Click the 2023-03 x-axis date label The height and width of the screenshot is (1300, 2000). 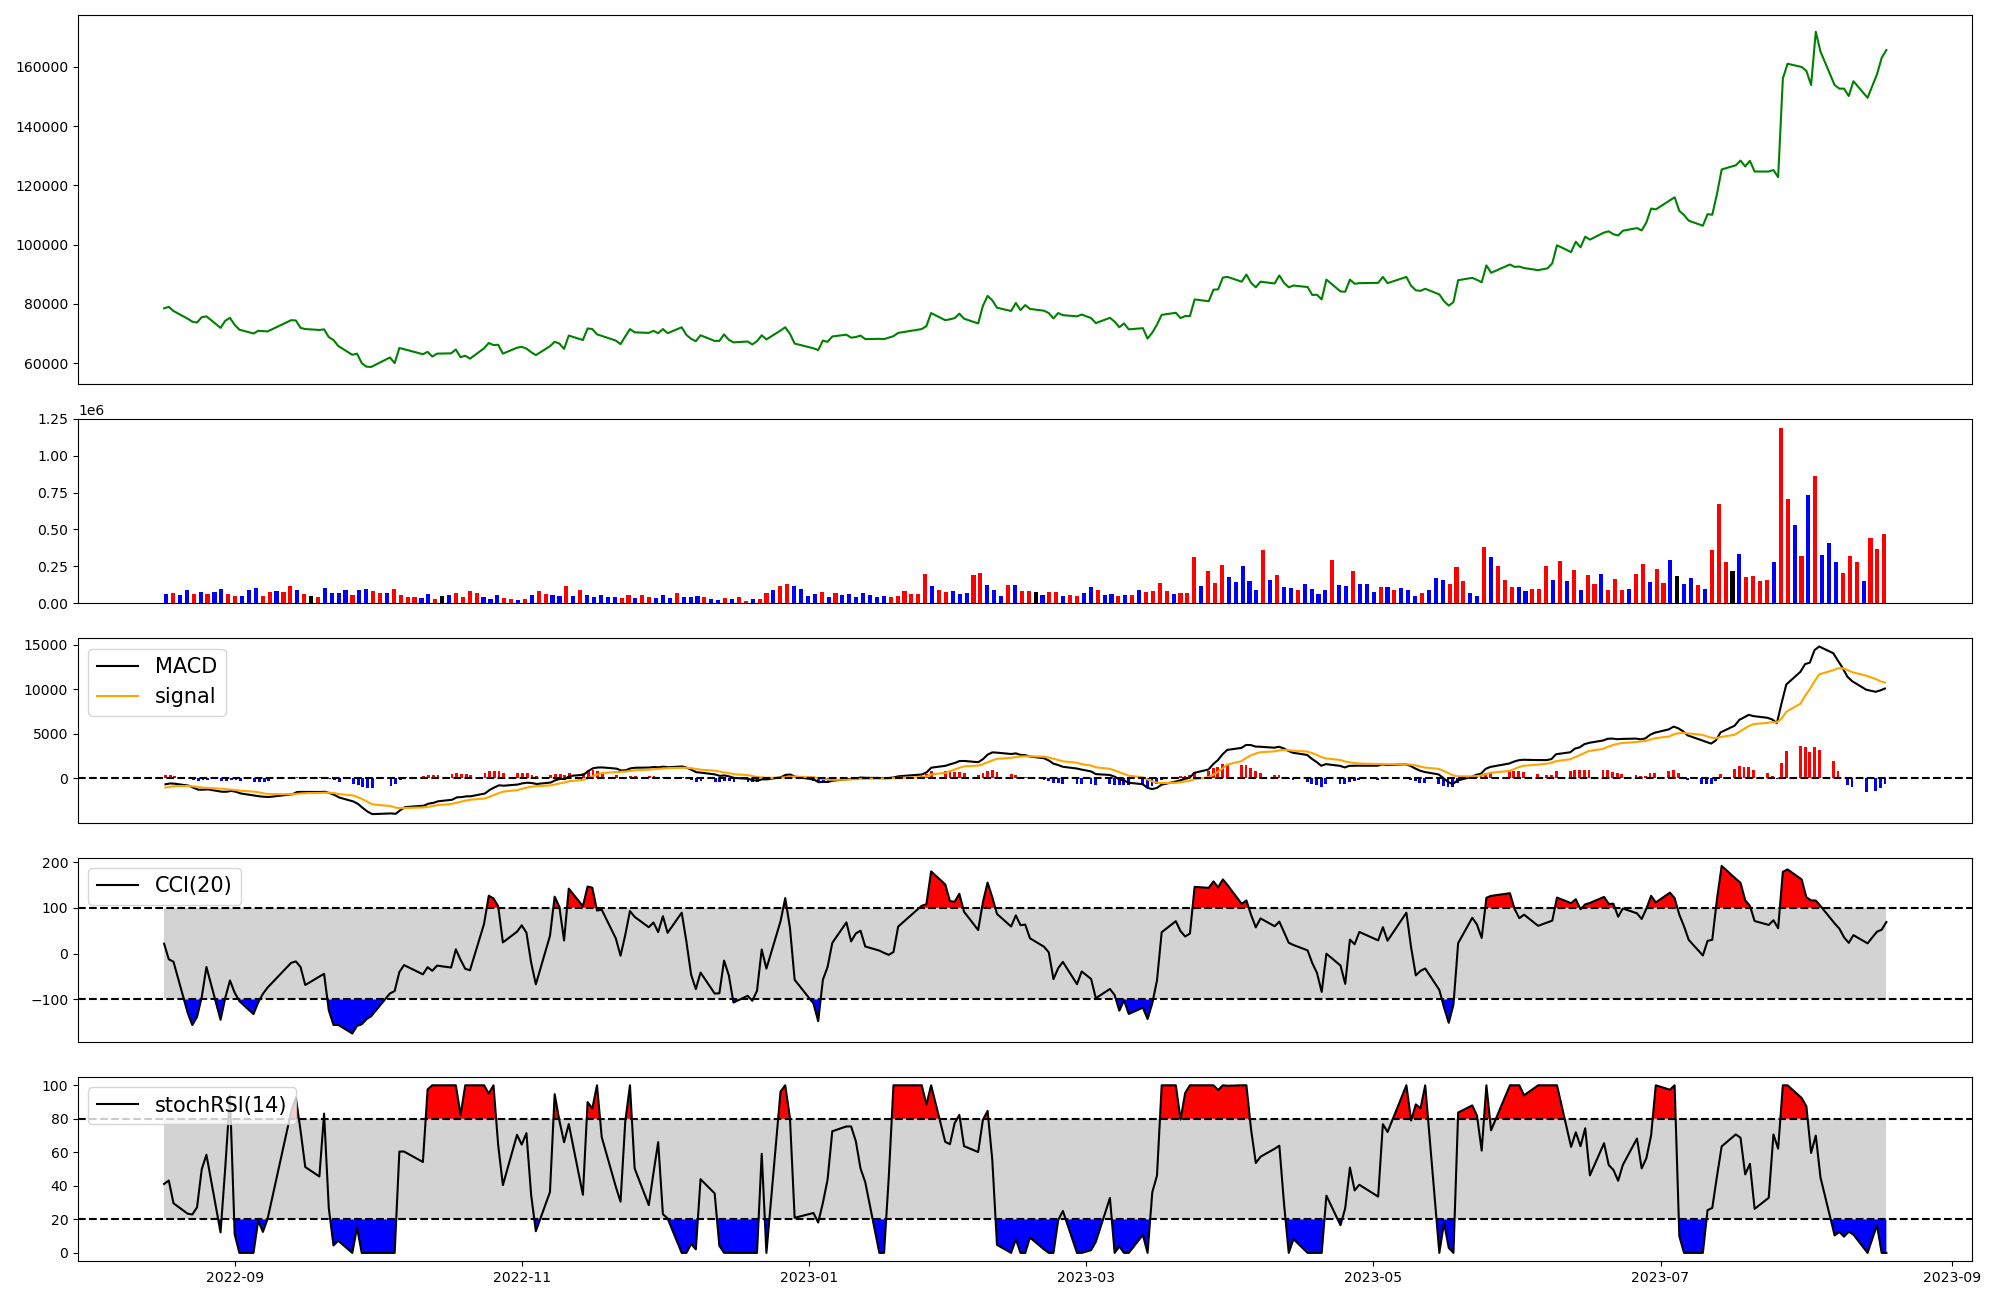[x=1086, y=1277]
